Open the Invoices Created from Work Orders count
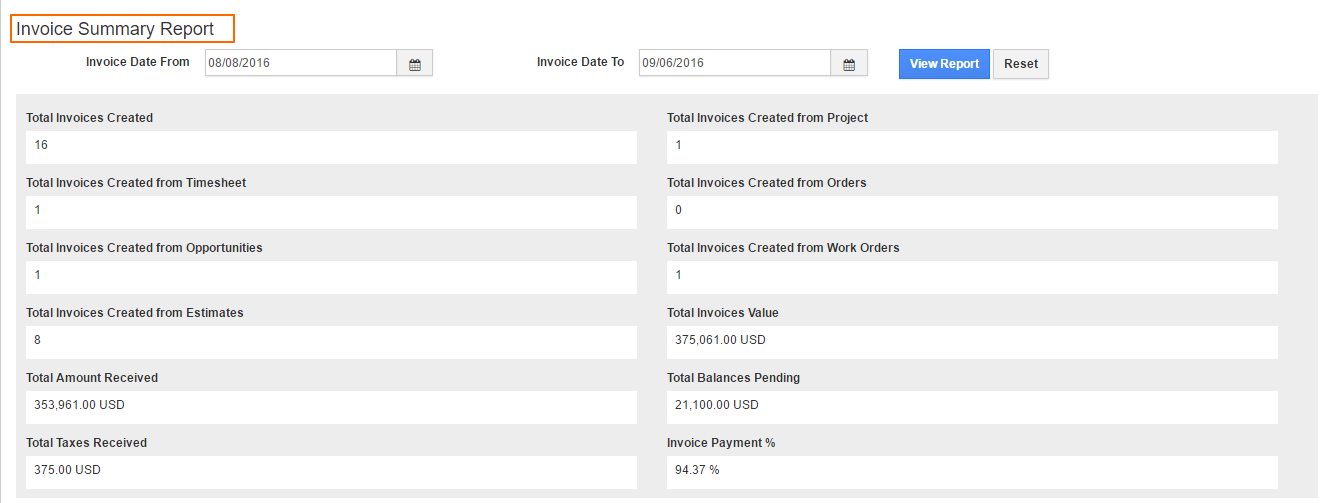Screen dimensions: 1332x503 pos(678,275)
